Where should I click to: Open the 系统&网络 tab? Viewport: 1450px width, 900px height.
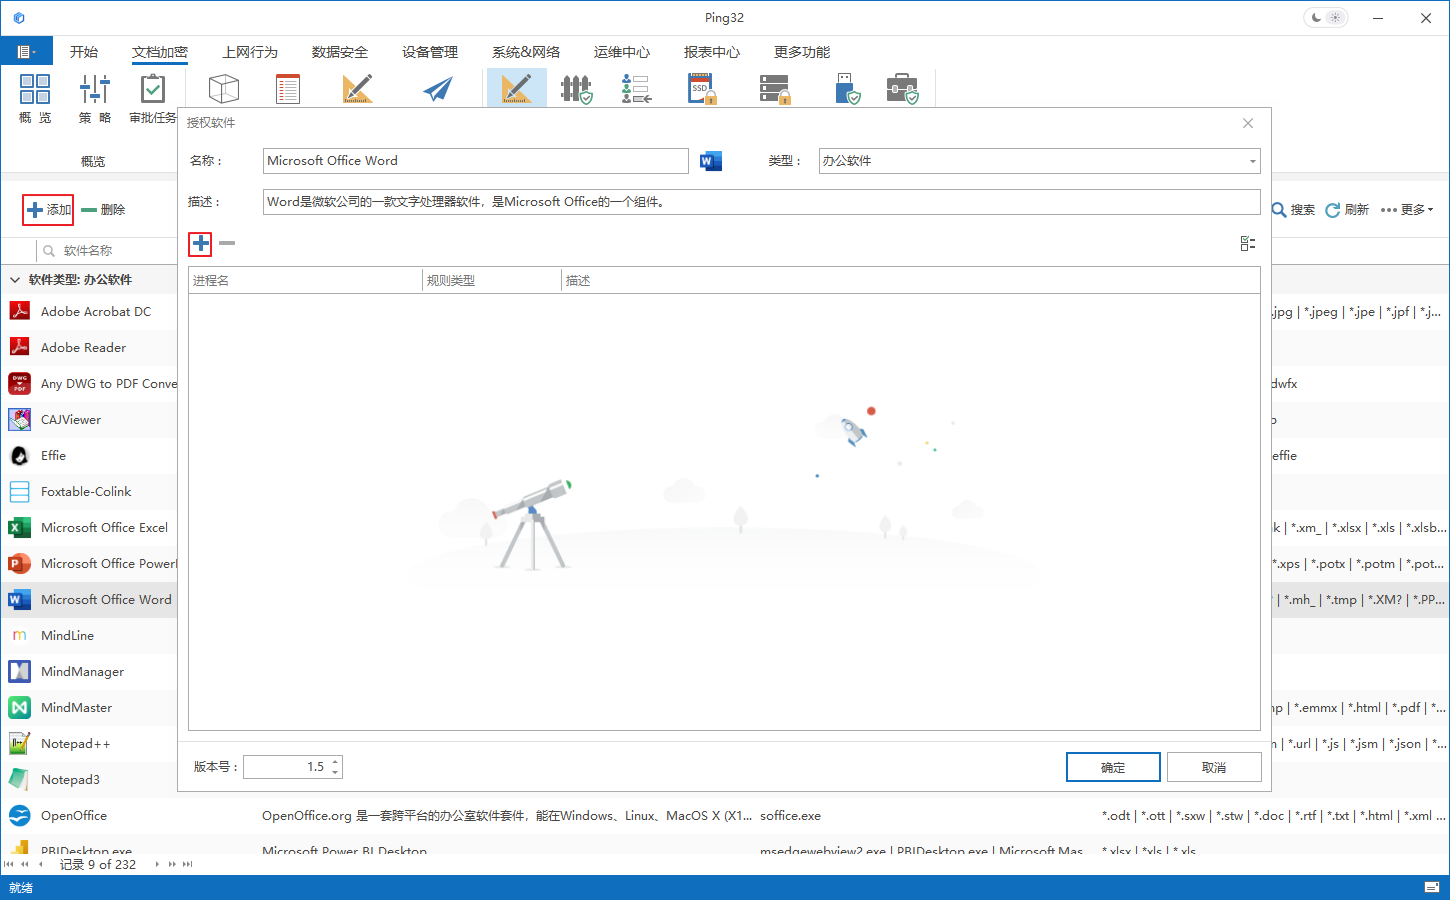pyautogui.click(x=526, y=52)
